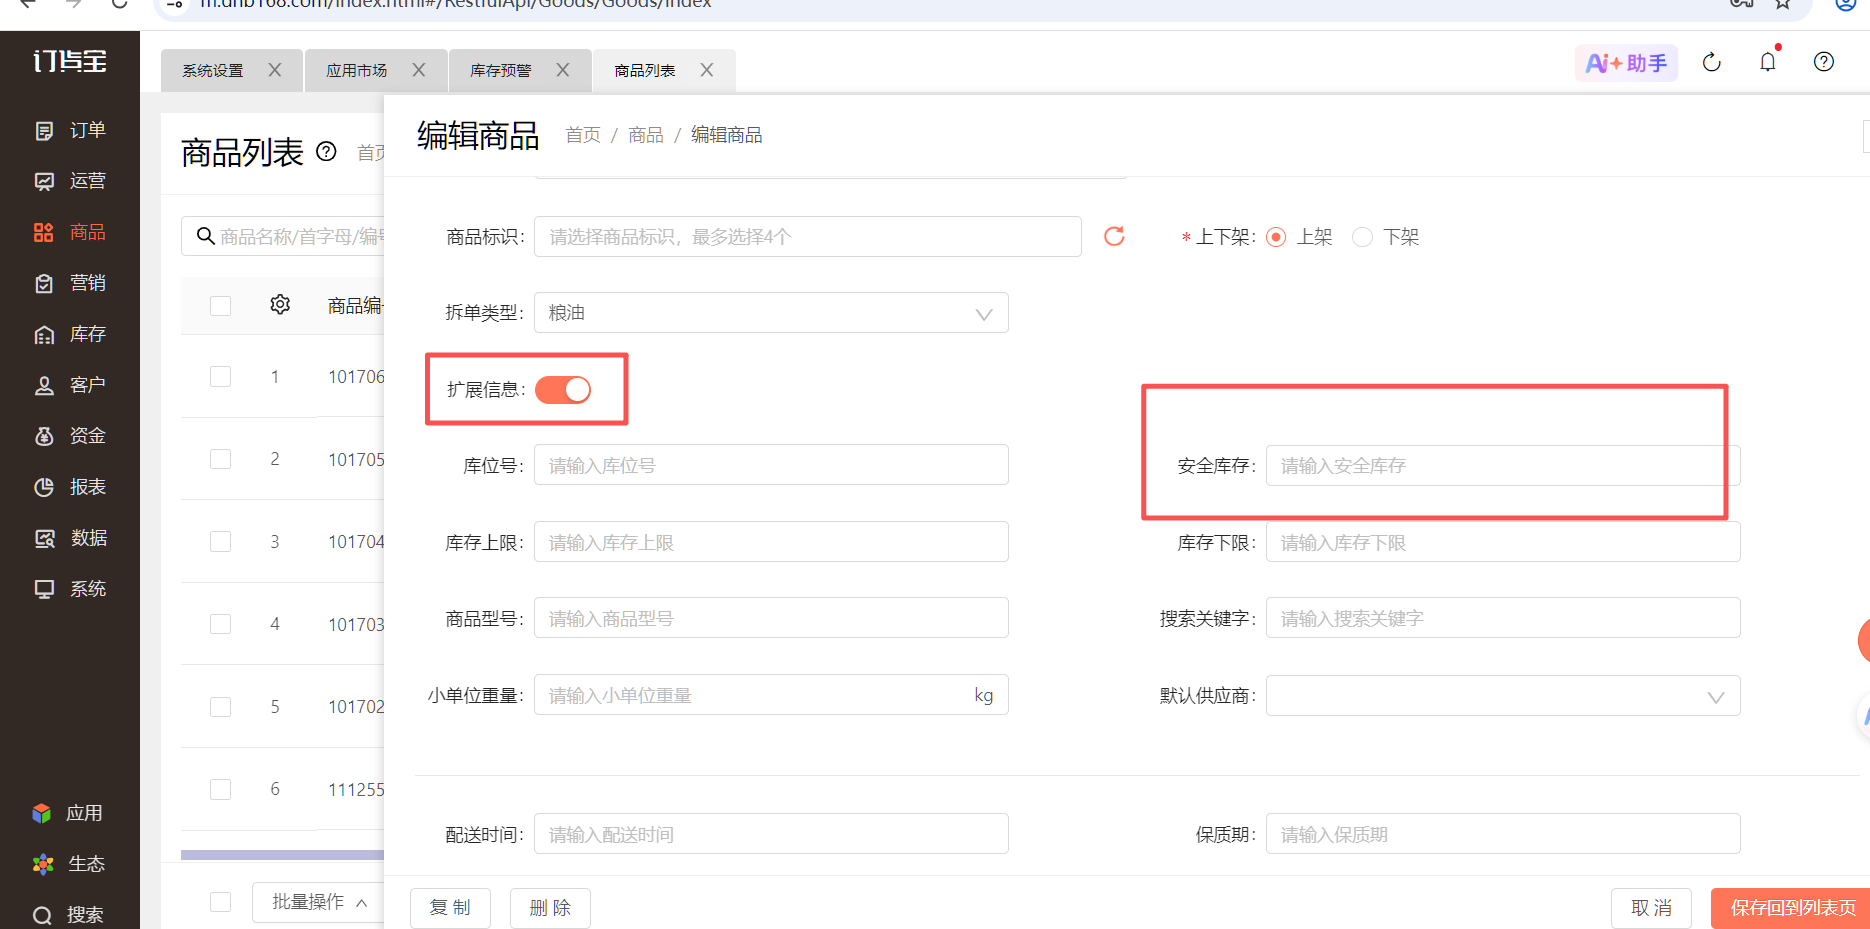Viewport: 1870px width, 929px height.
Task: Open the 报表 reports sidebar menu
Action: coord(70,487)
